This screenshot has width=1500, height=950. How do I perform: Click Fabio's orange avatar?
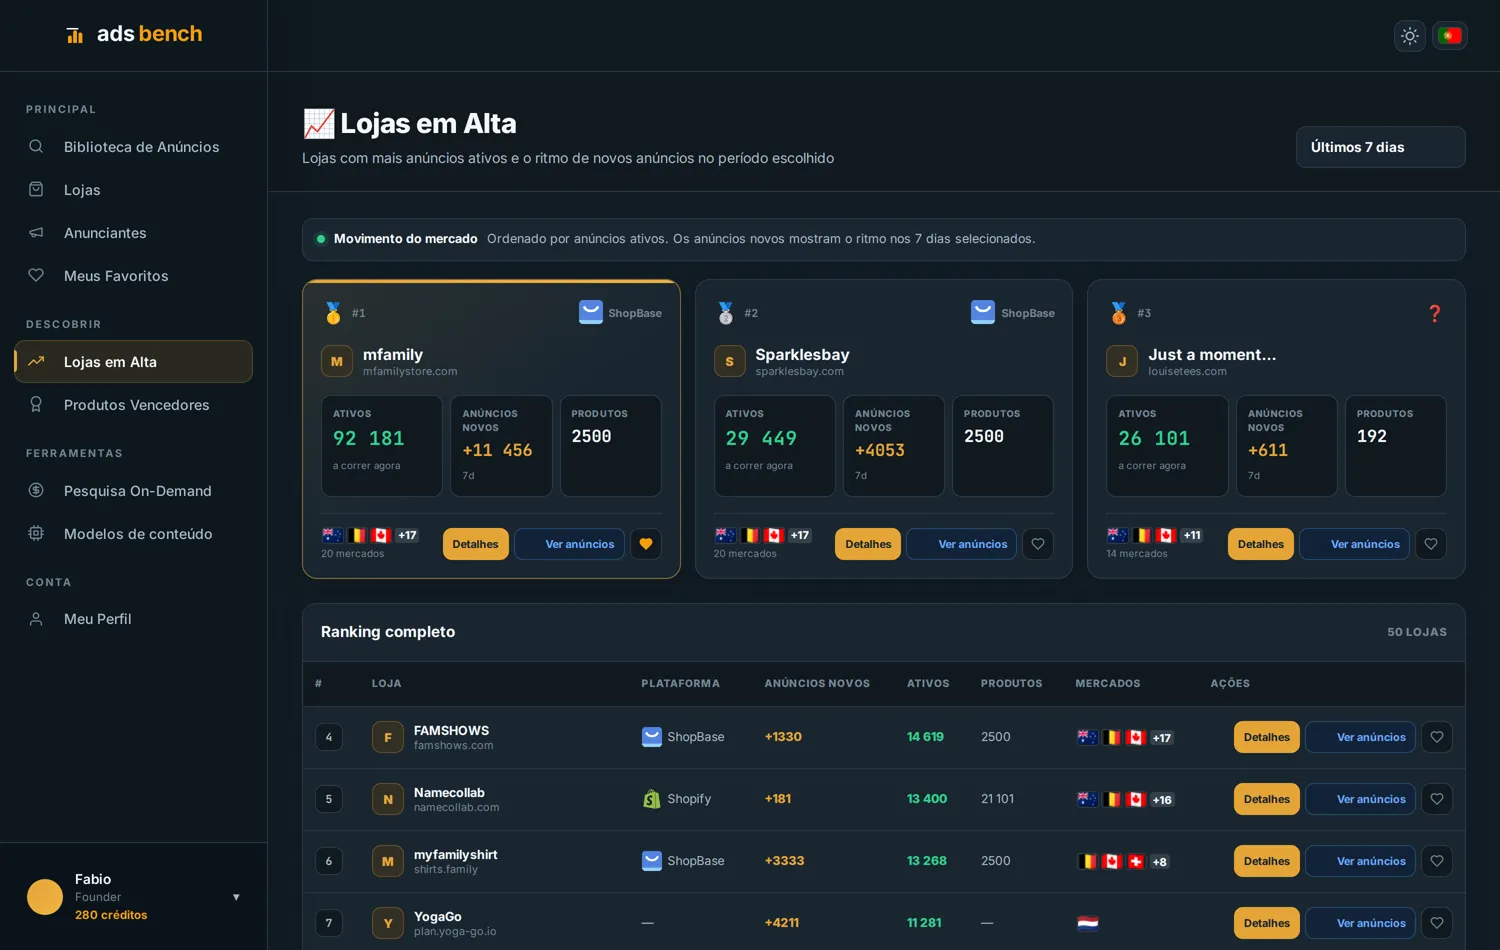click(x=45, y=897)
